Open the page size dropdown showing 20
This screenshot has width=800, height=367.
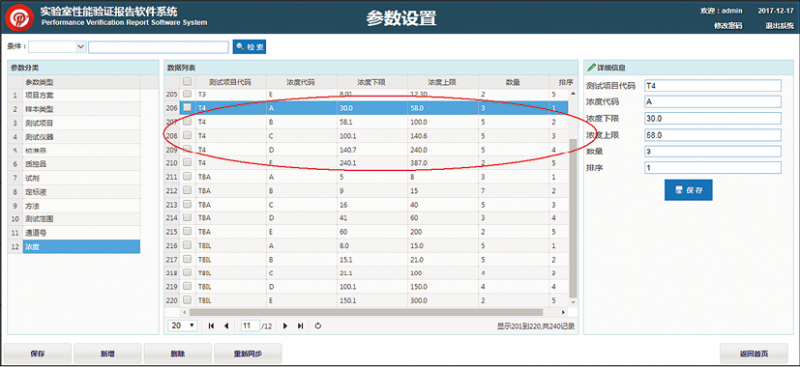(183, 326)
